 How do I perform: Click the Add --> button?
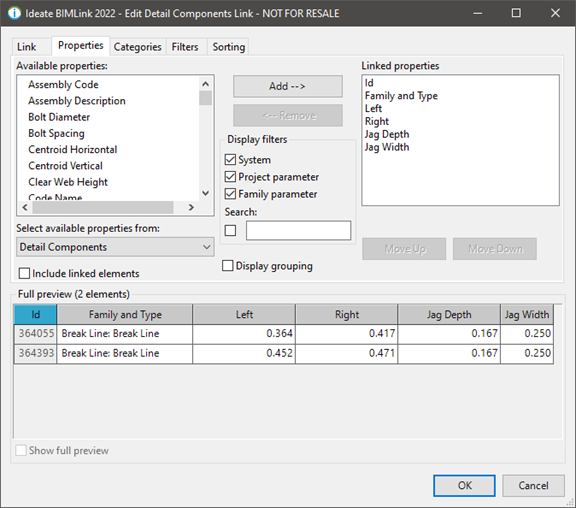[288, 86]
